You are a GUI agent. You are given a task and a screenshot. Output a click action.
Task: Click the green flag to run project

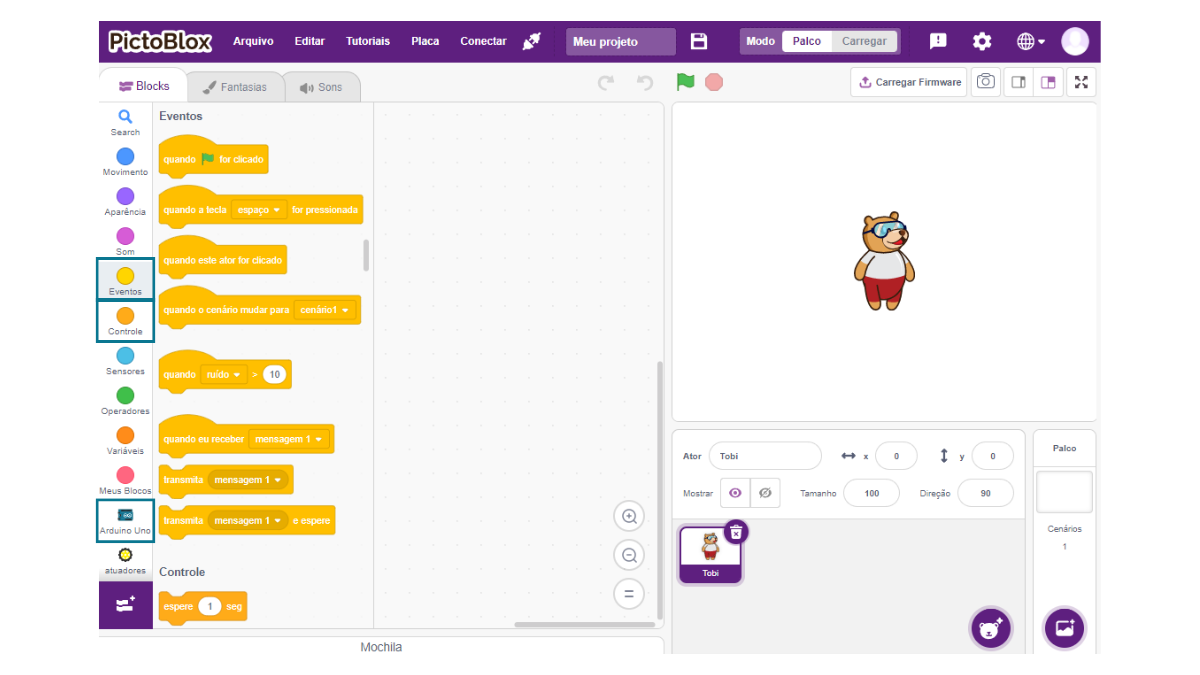coord(685,82)
